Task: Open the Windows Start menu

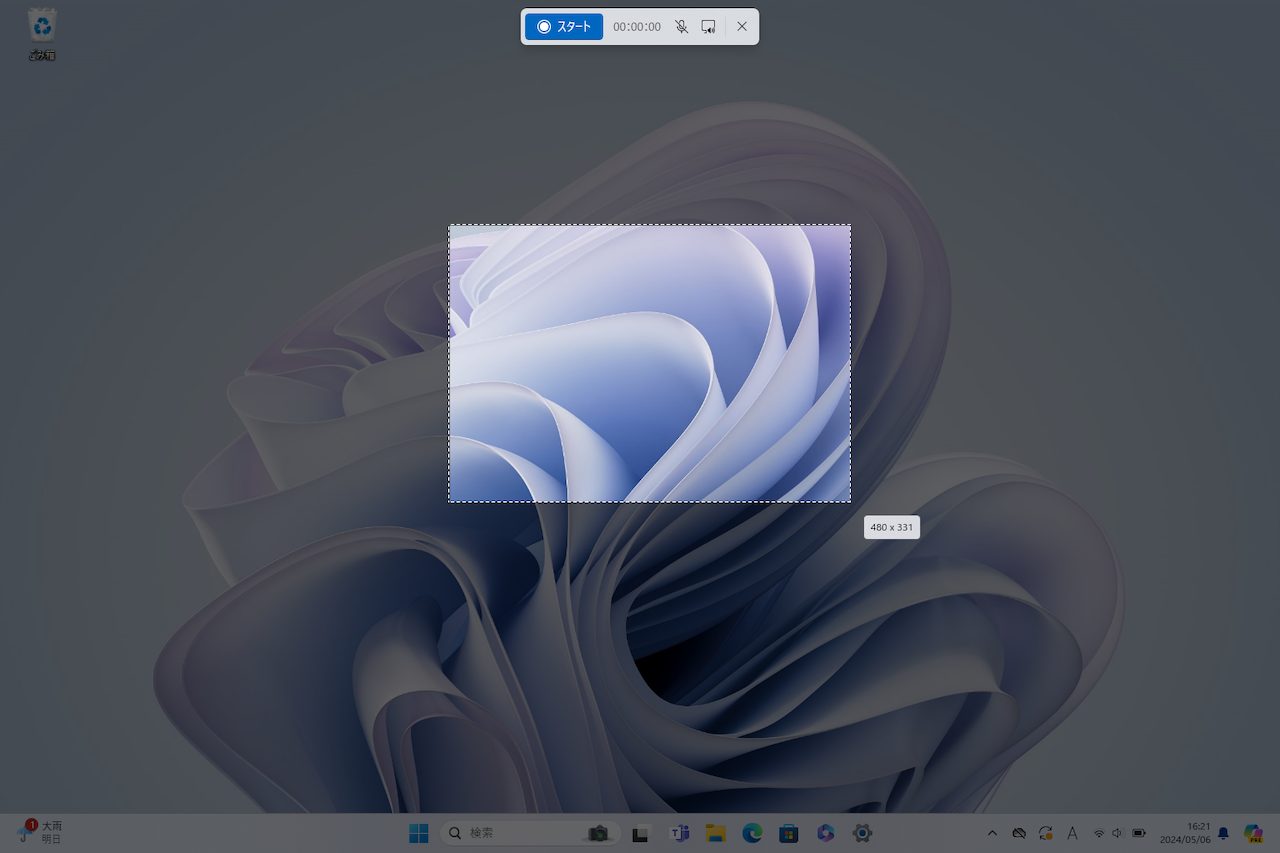Action: pyautogui.click(x=419, y=833)
